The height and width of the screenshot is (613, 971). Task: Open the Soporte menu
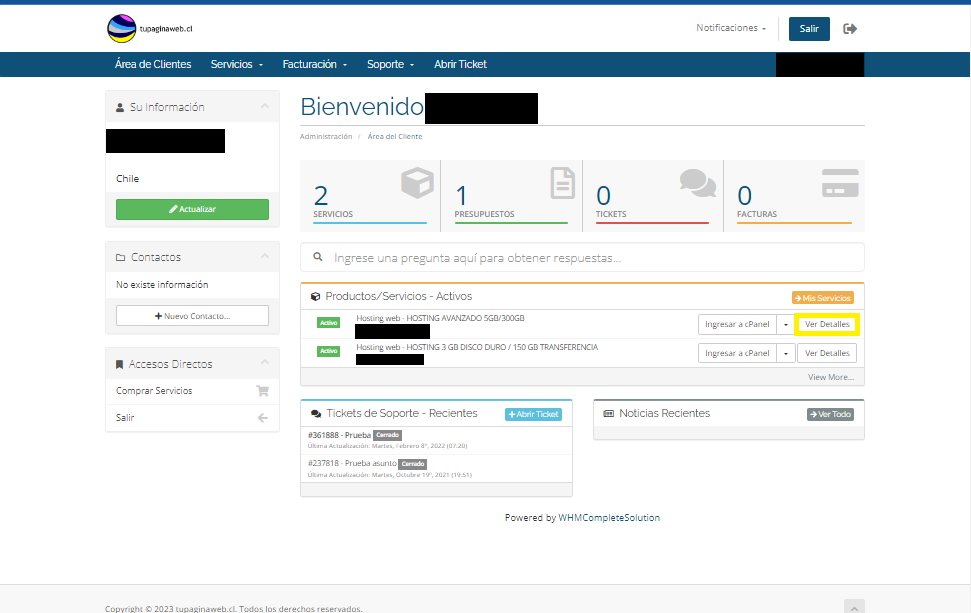pyautogui.click(x=390, y=64)
